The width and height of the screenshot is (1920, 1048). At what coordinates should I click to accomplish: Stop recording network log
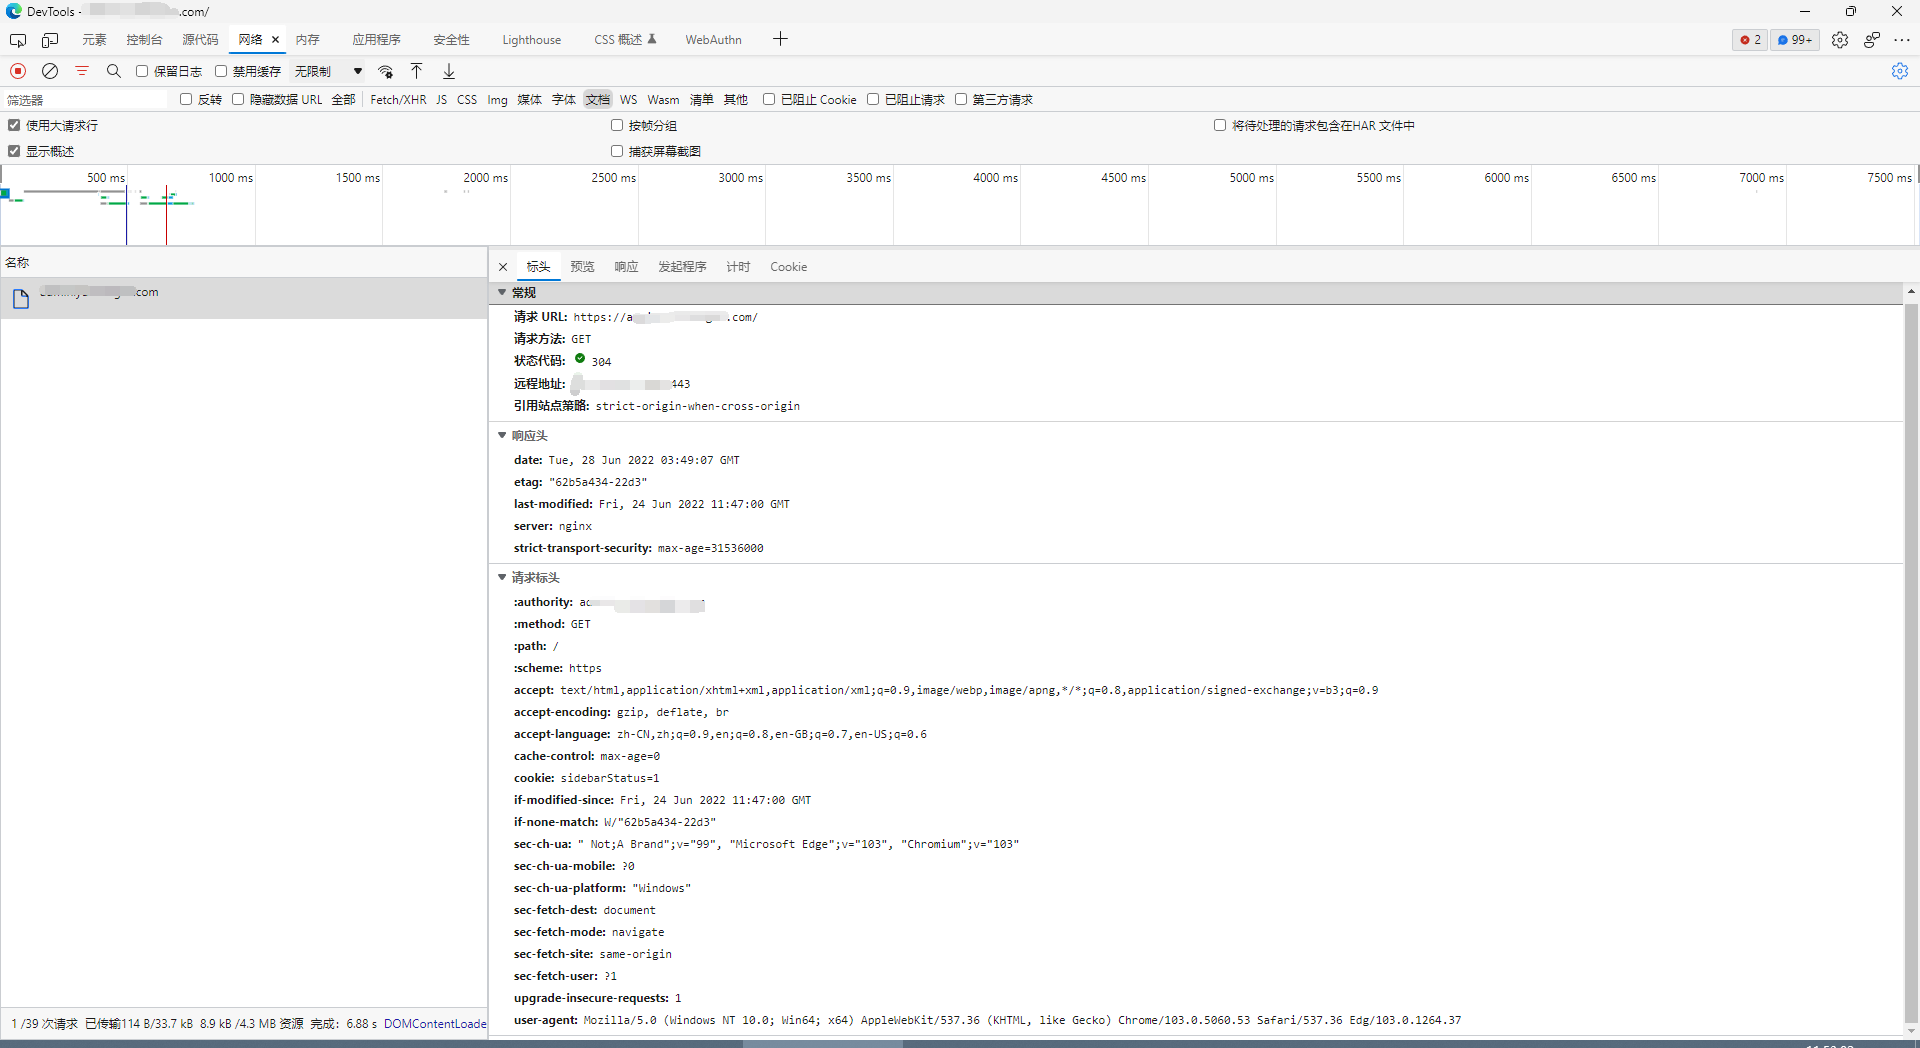click(18, 71)
